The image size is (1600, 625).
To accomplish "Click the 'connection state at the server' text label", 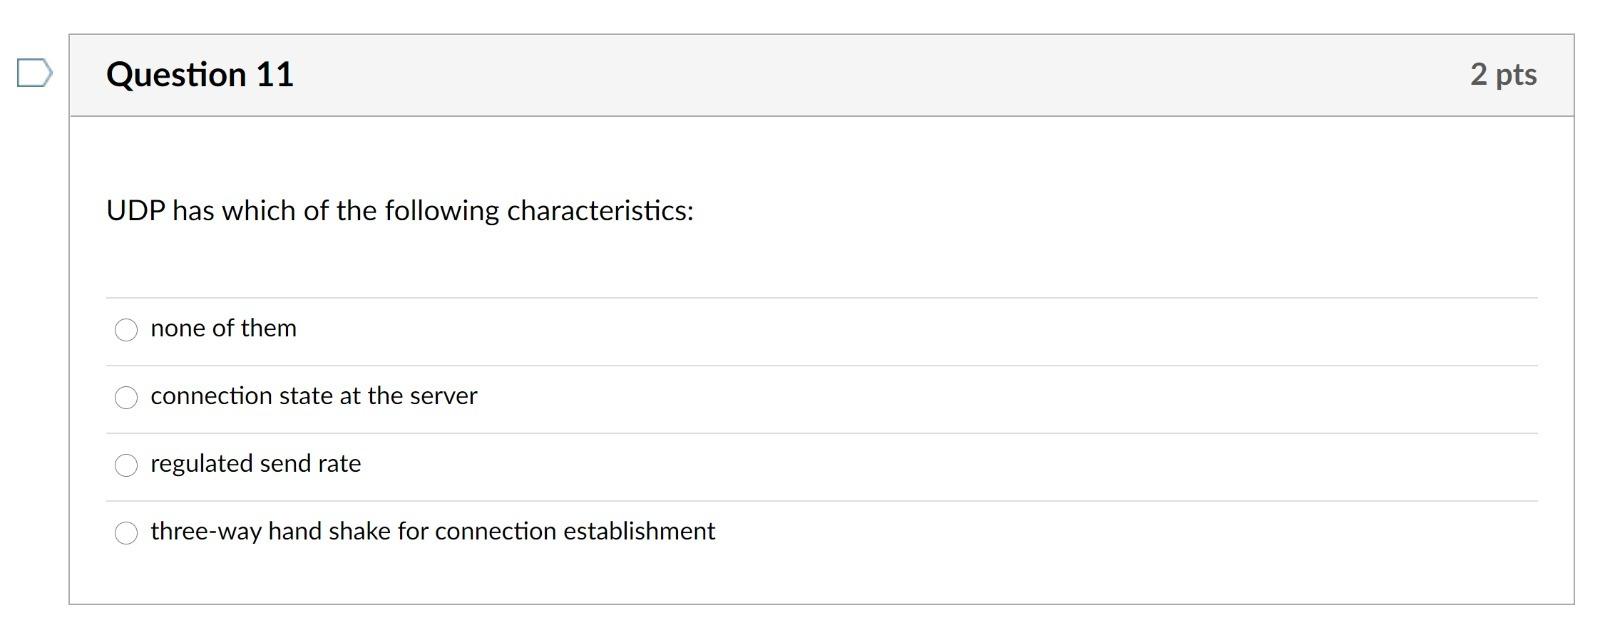I will (x=314, y=397).
